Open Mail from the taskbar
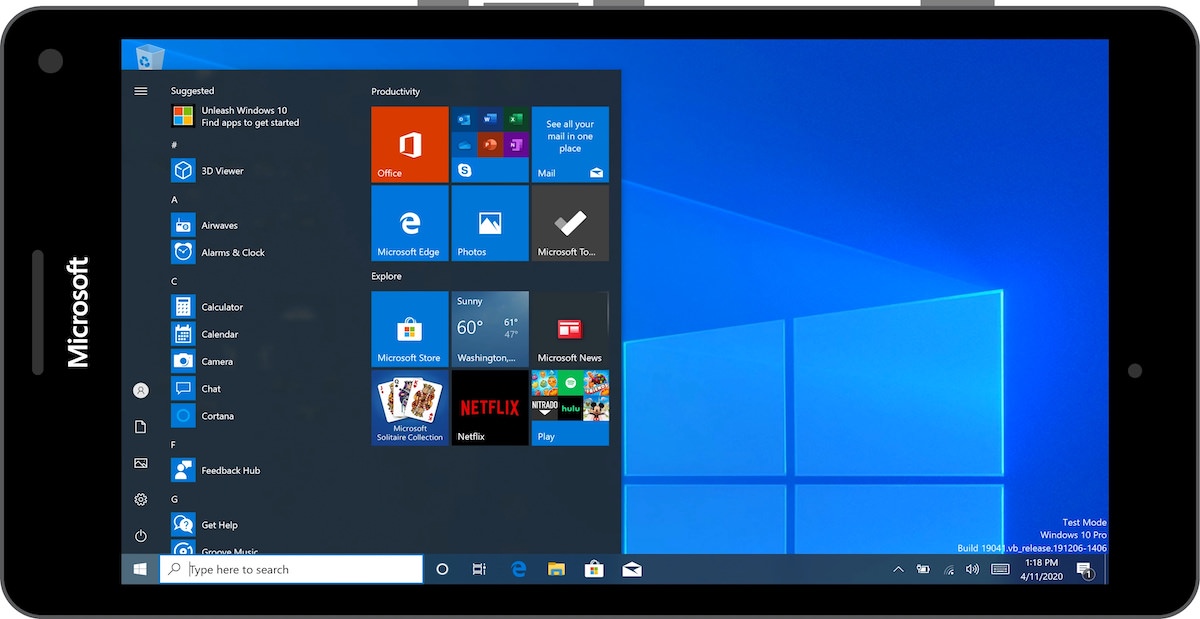Image resolution: width=1200 pixels, height=619 pixels. pyautogui.click(x=632, y=569)
